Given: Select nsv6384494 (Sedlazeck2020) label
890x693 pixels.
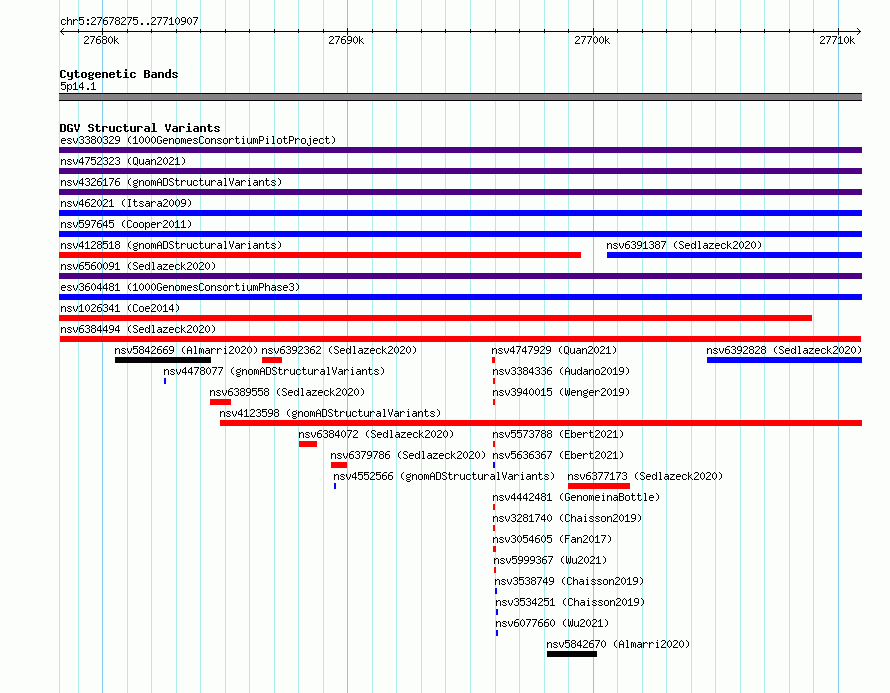Looking at the screenshot, I should coord(138,329).
